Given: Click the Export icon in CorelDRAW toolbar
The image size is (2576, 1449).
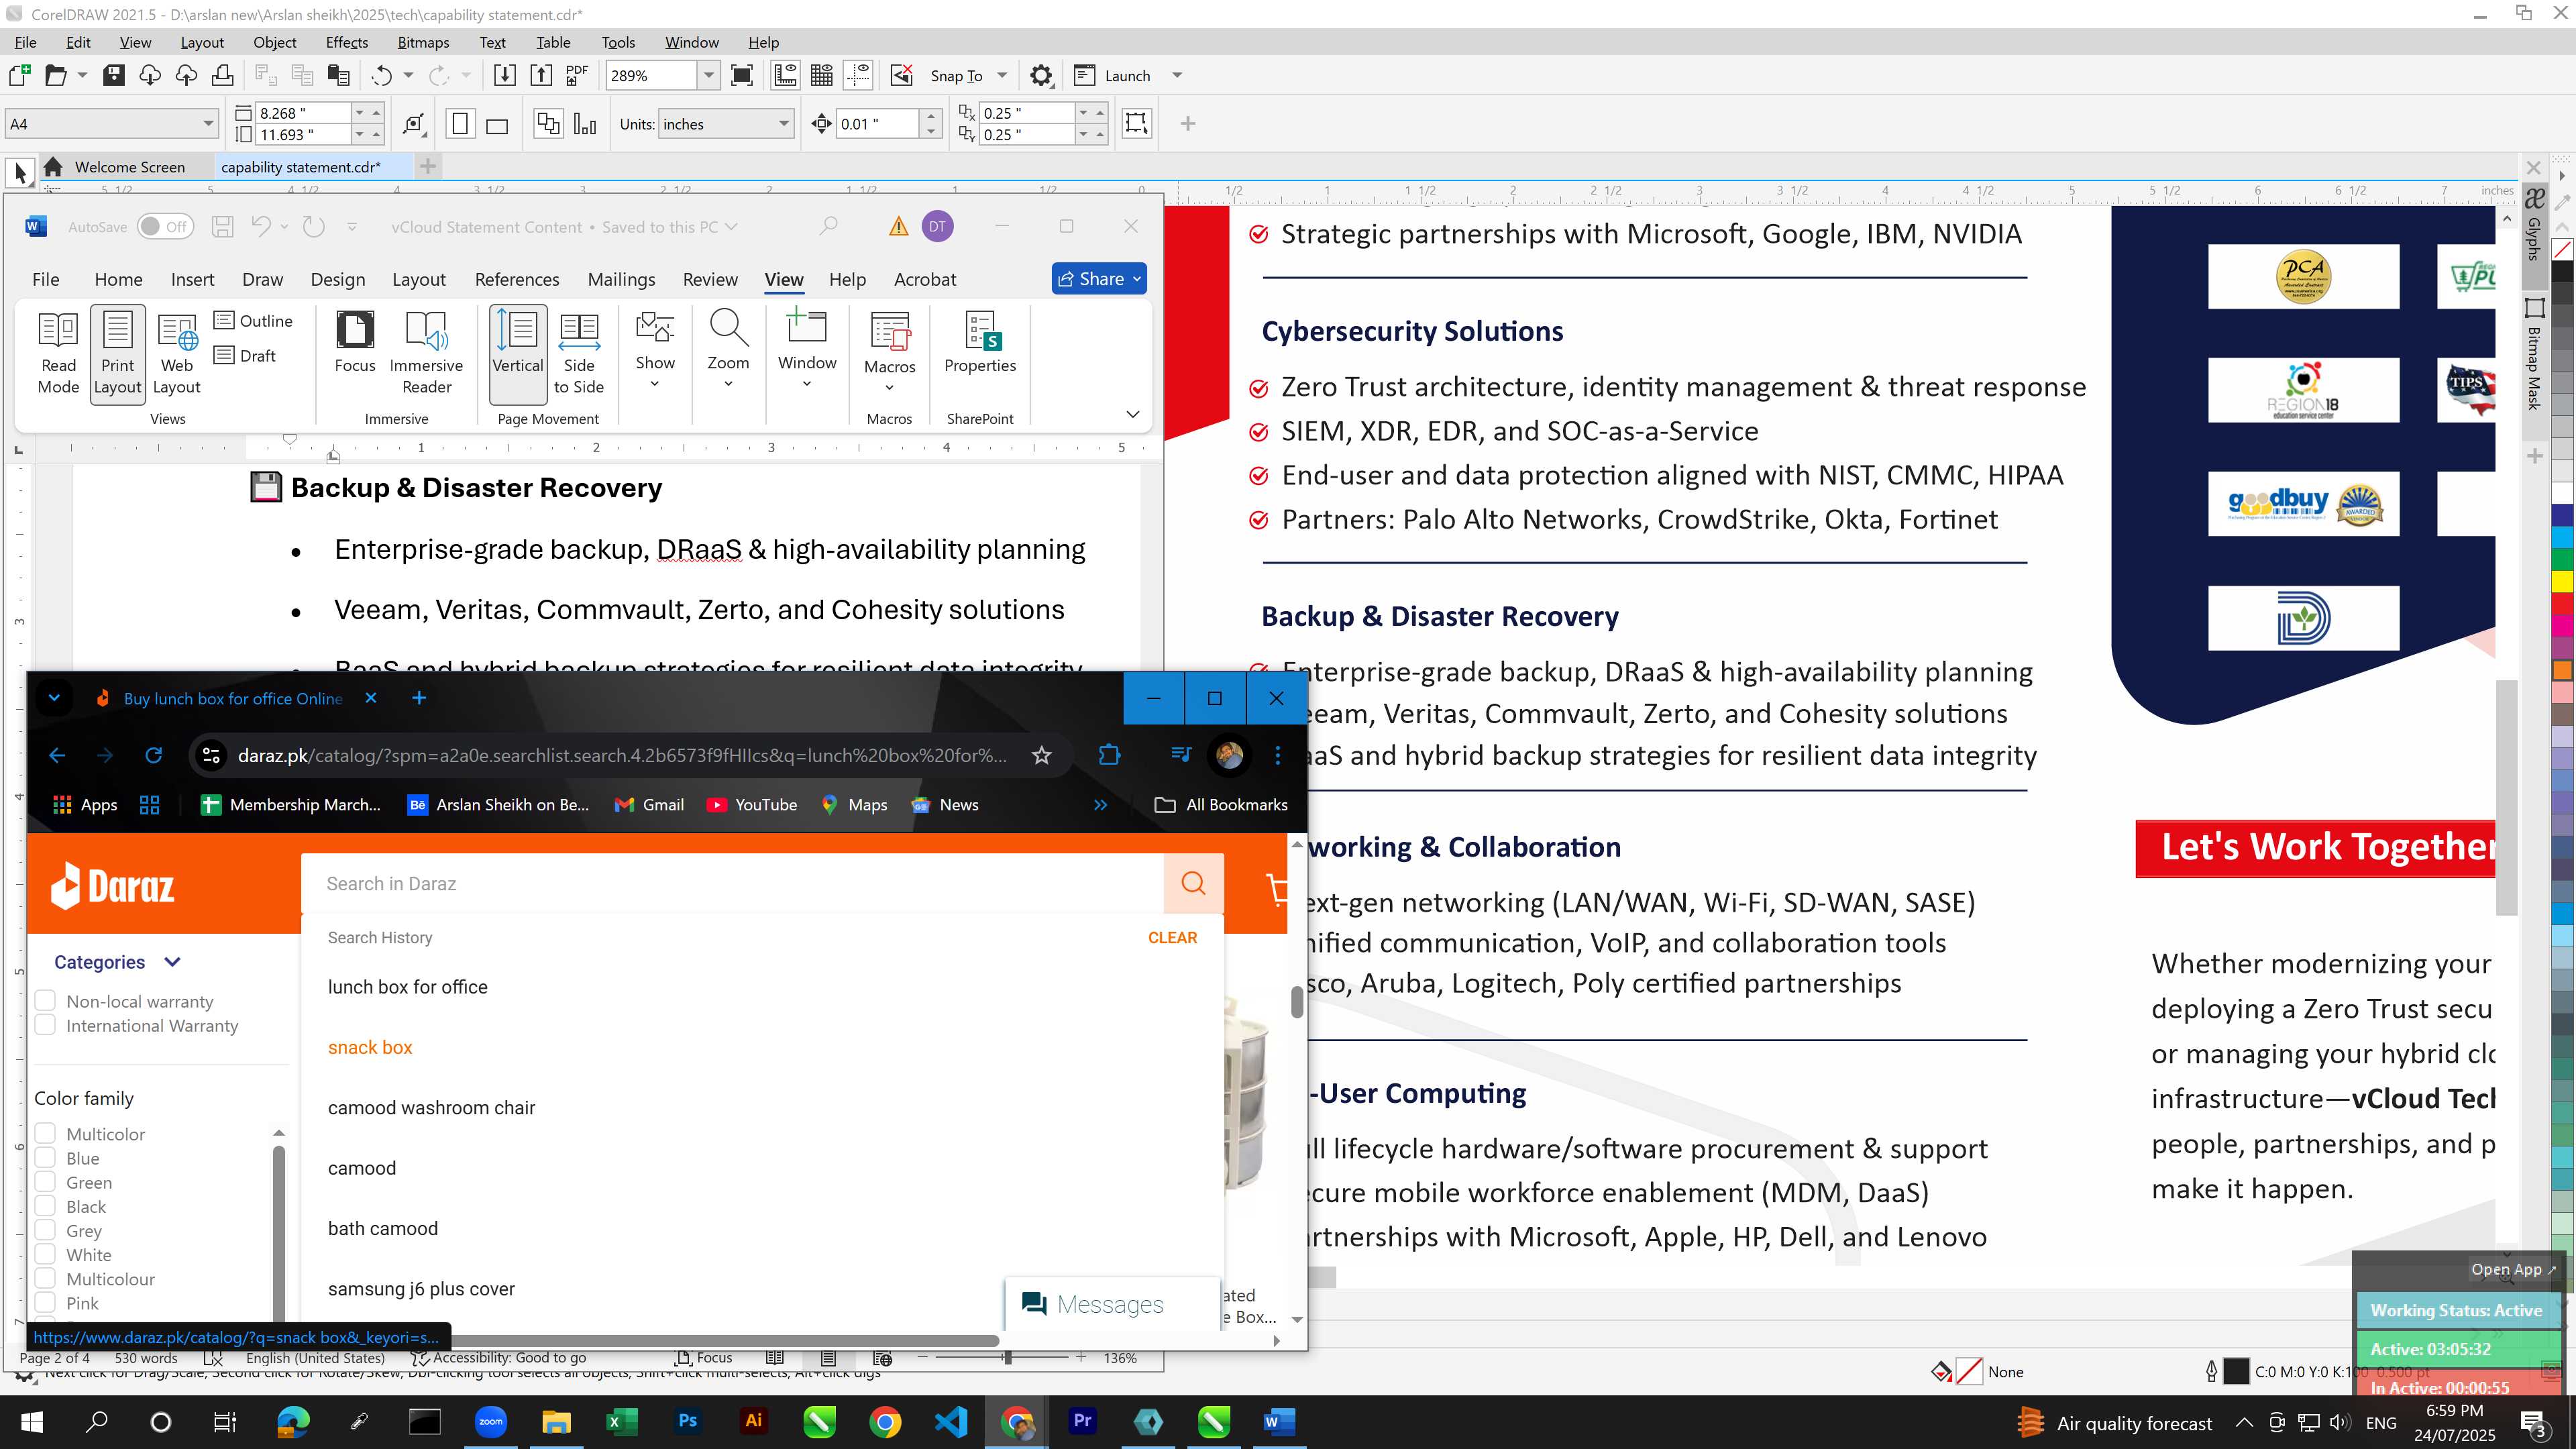Looking at the screenshot, I should click(541, 75).
